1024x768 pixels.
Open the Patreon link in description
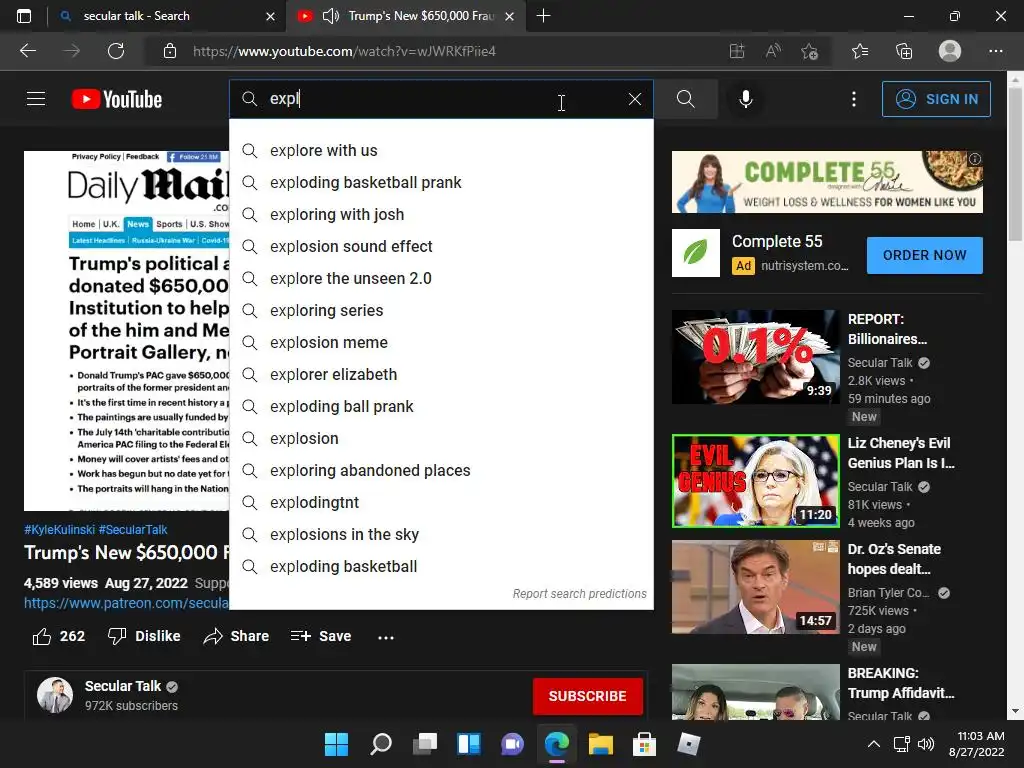coord(126,603)
